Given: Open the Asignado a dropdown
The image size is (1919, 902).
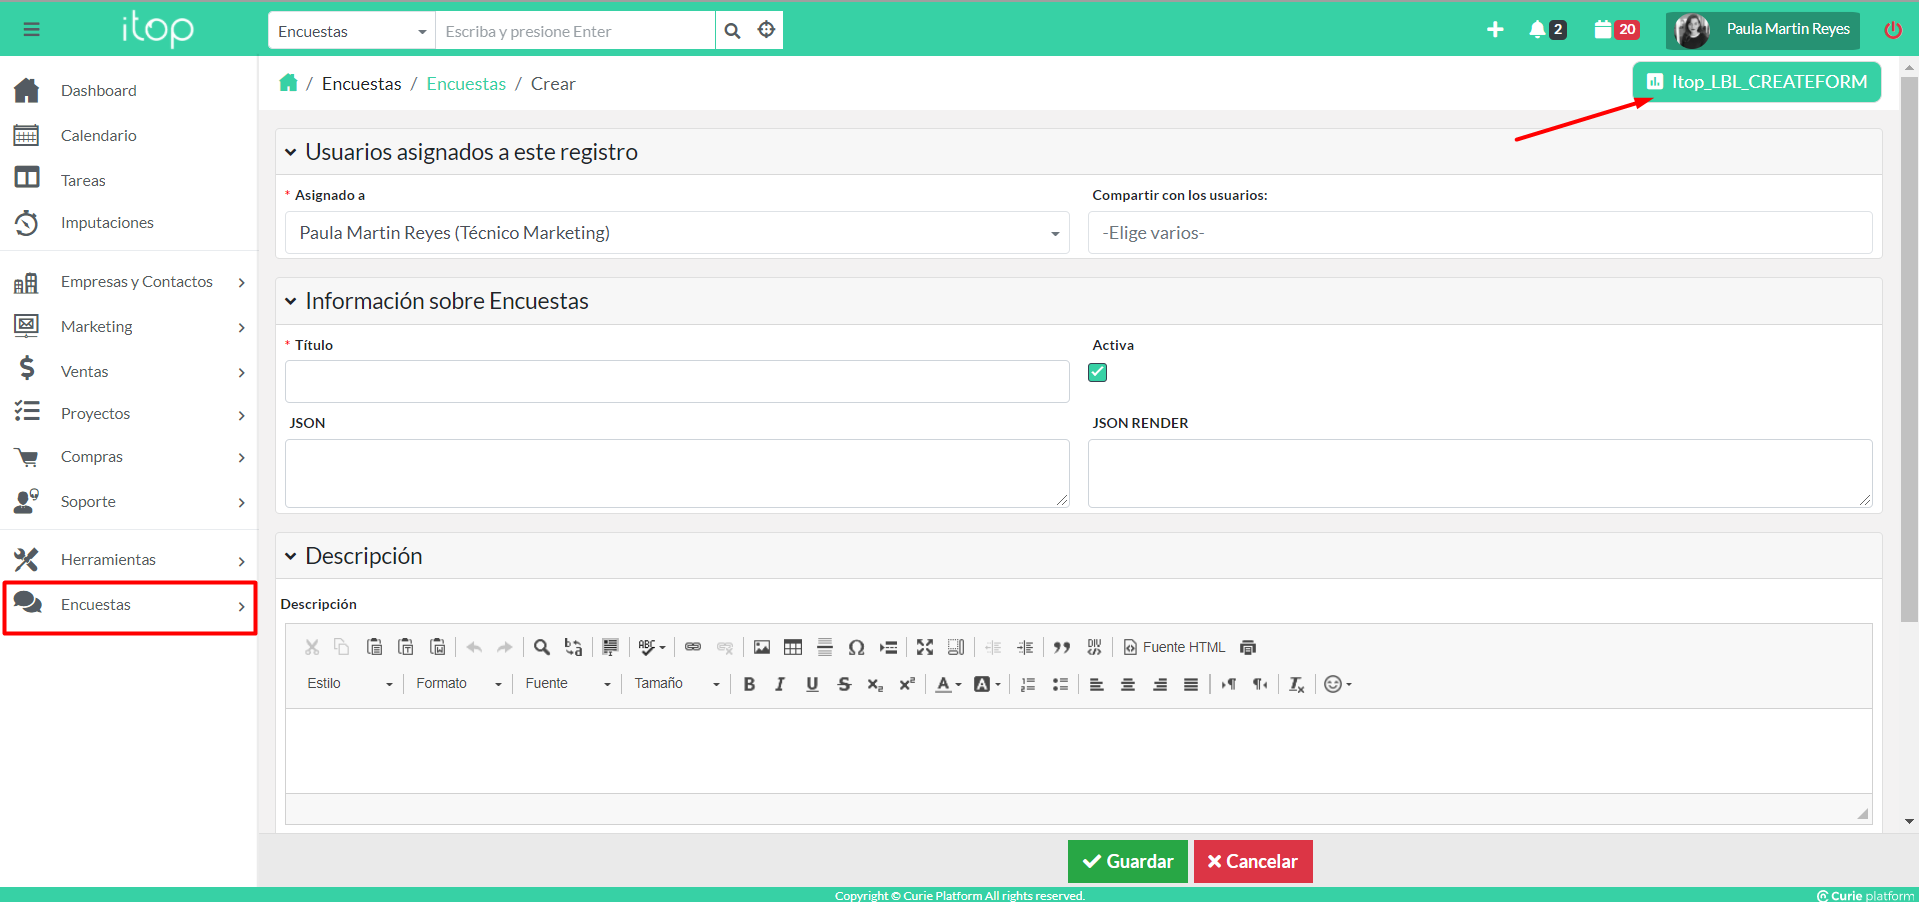Looking at the screenshot, I should point(676,233).
